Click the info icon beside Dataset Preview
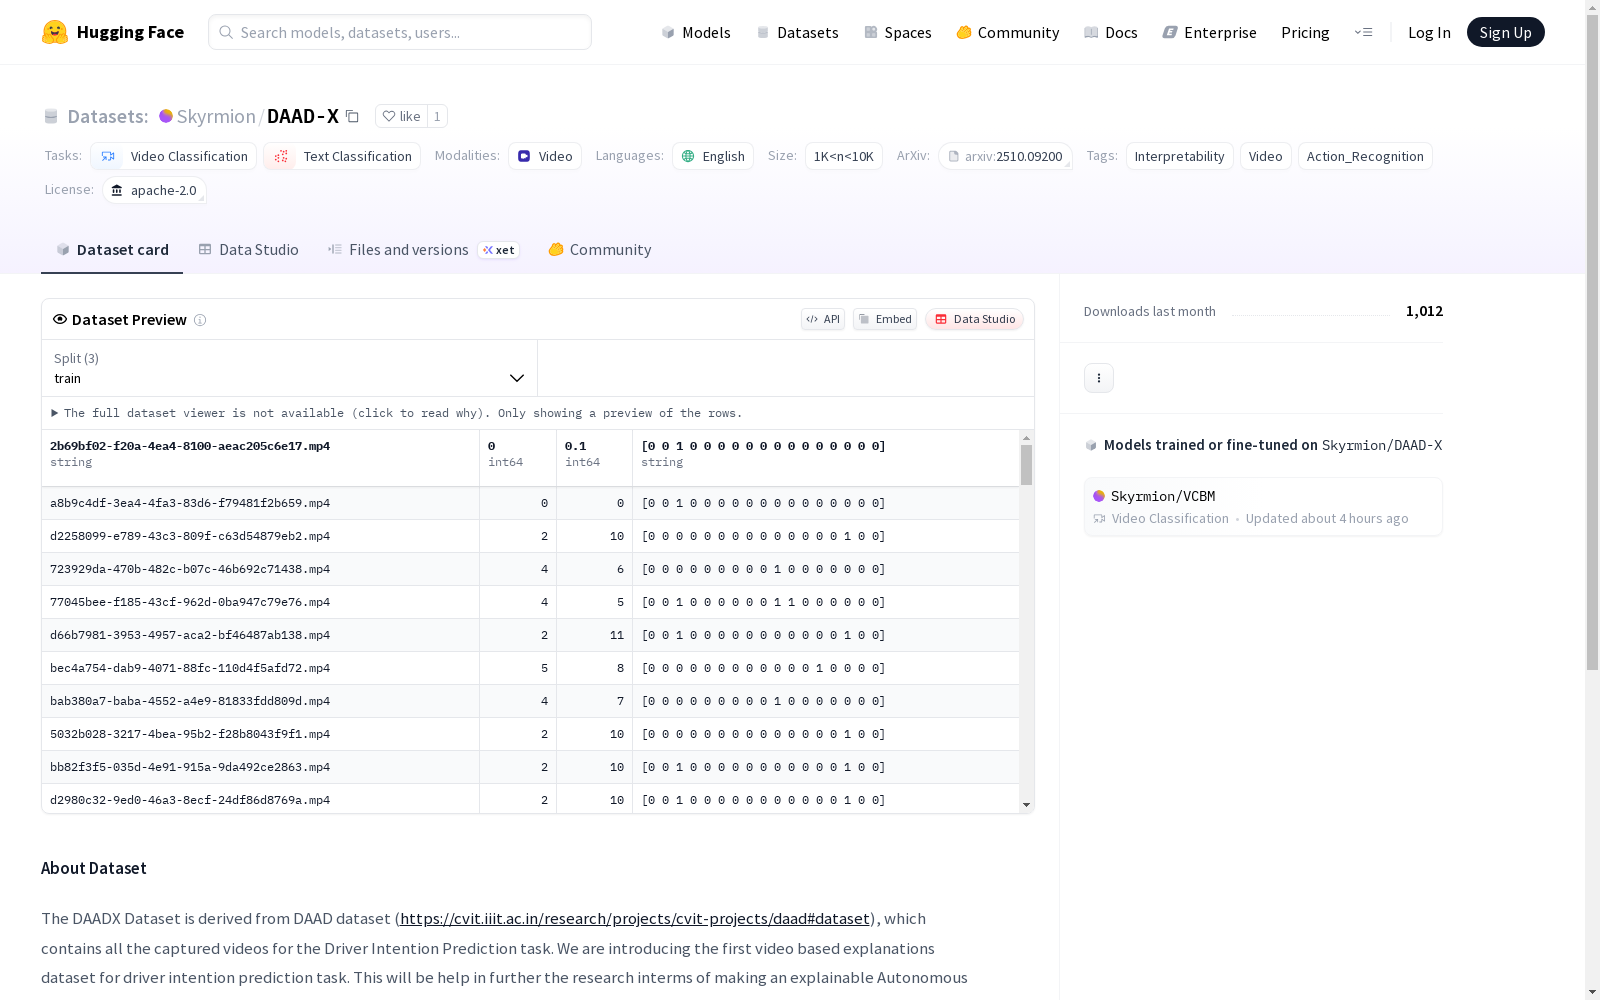The image size is (1600, 1000). click(200, 320)
